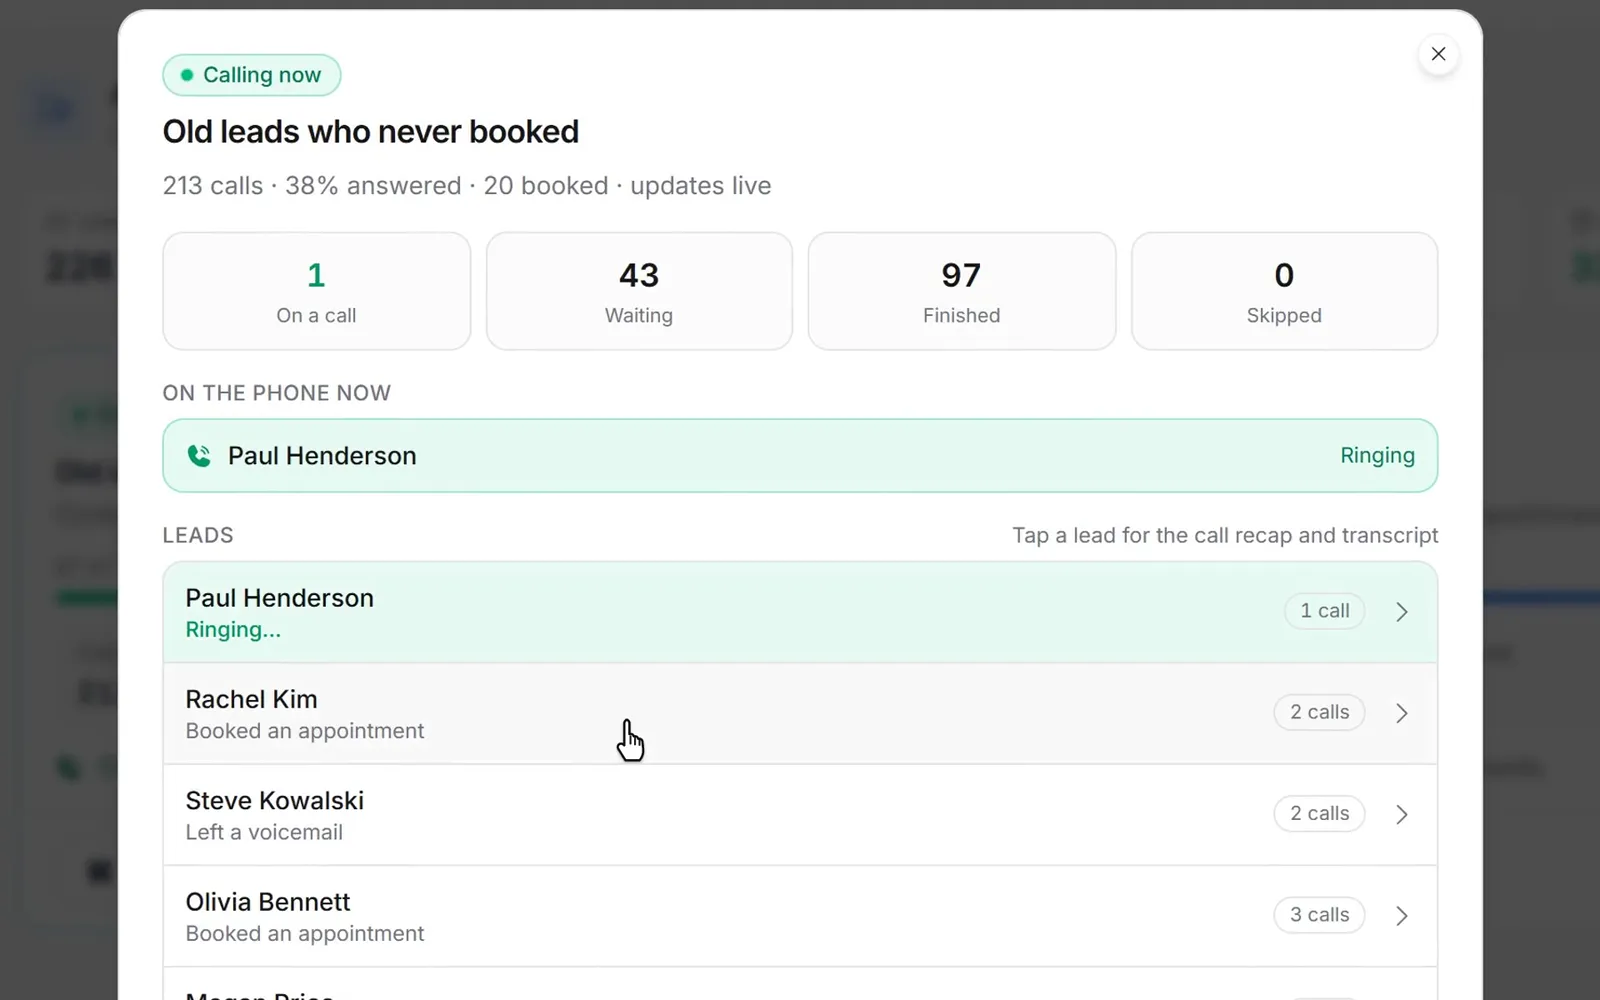Select the Skipped stat card
1600x1000 pixels.
click(x=1284, y=291)
